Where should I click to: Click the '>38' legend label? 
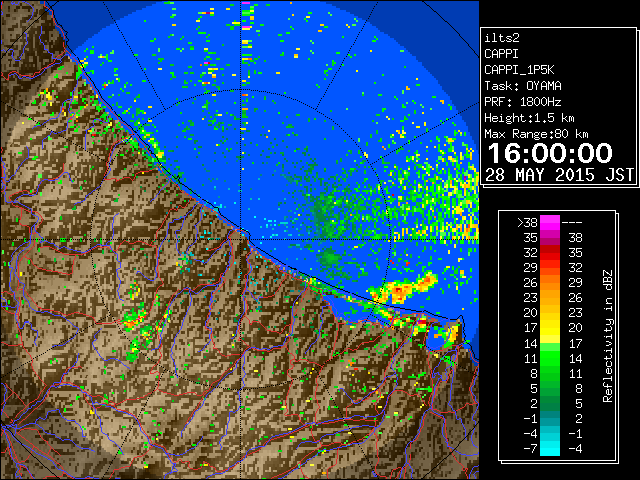point(527,223)
